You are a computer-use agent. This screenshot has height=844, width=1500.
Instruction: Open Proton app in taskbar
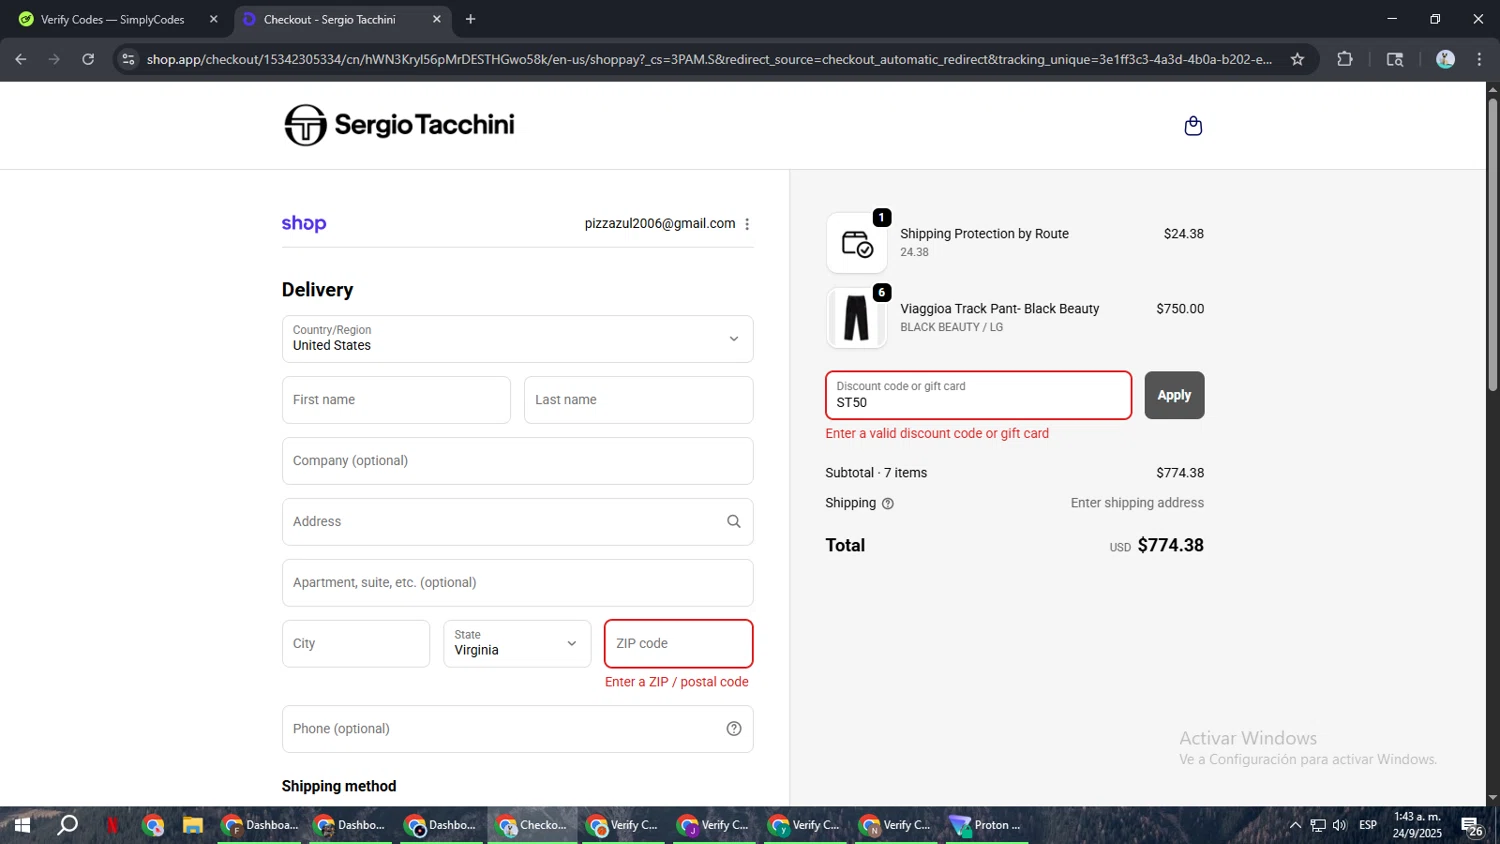click(x=987, y=825)
